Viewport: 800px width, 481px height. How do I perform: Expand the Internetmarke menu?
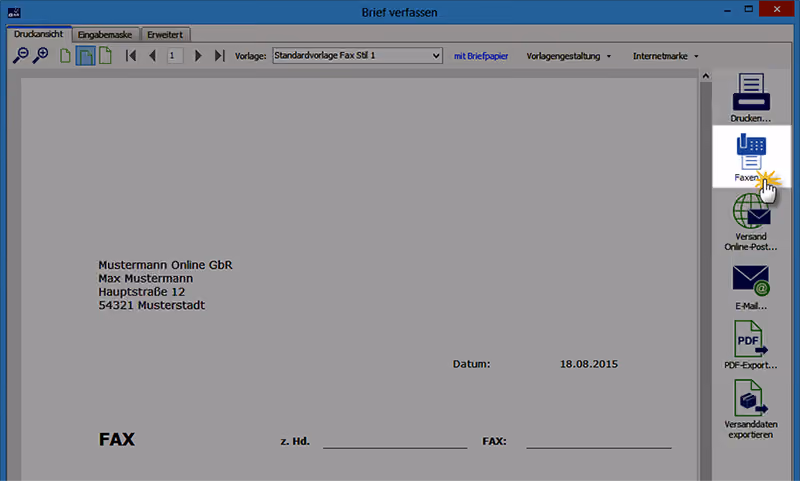(665, 56)
